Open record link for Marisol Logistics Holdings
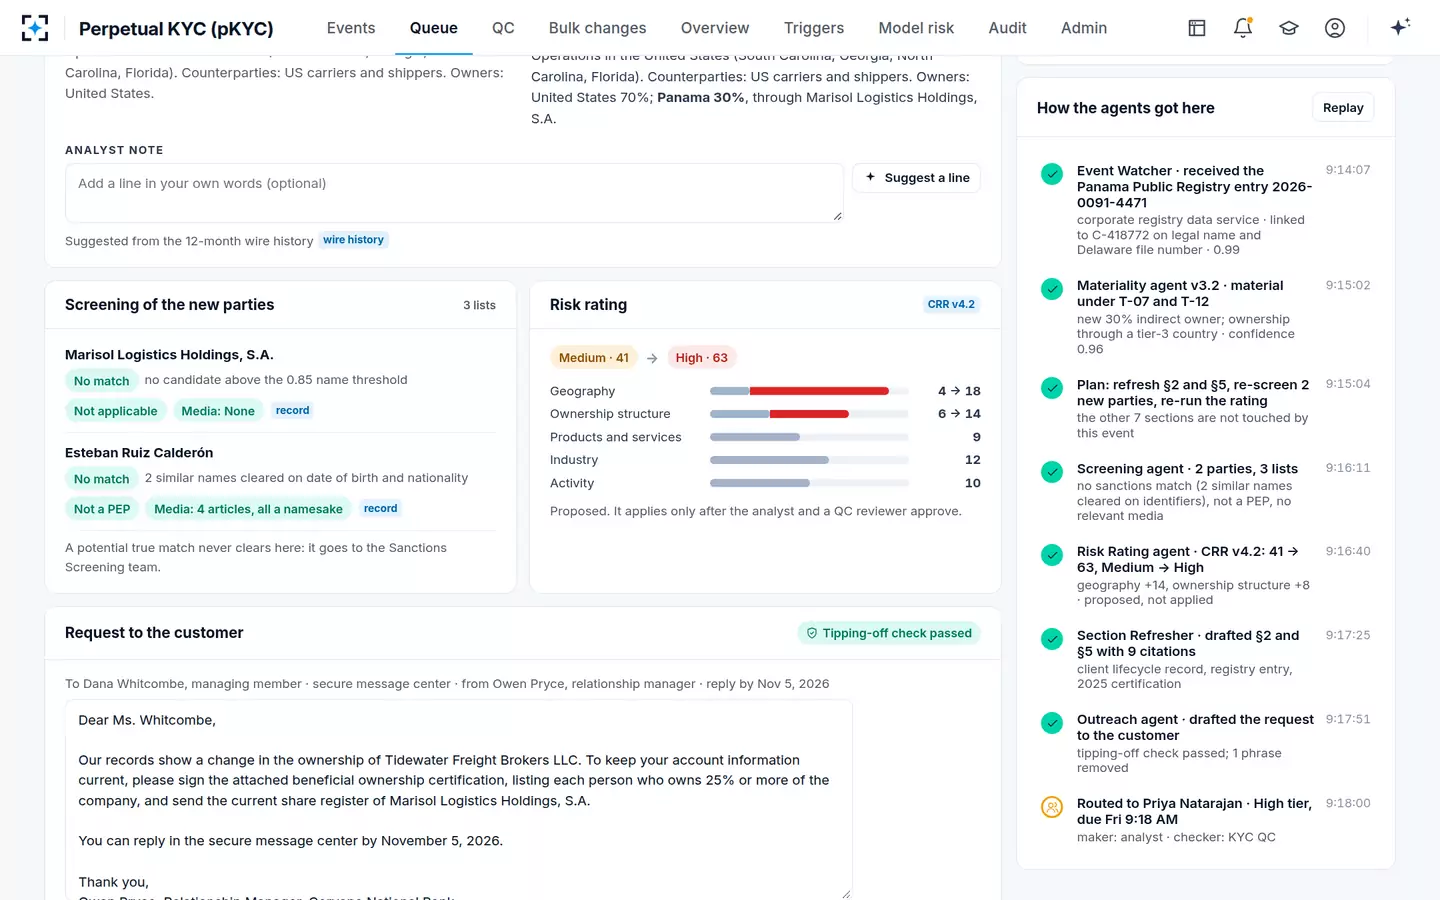The width and height of the screenshot is (1440, 900). click(x=292, y=411)
